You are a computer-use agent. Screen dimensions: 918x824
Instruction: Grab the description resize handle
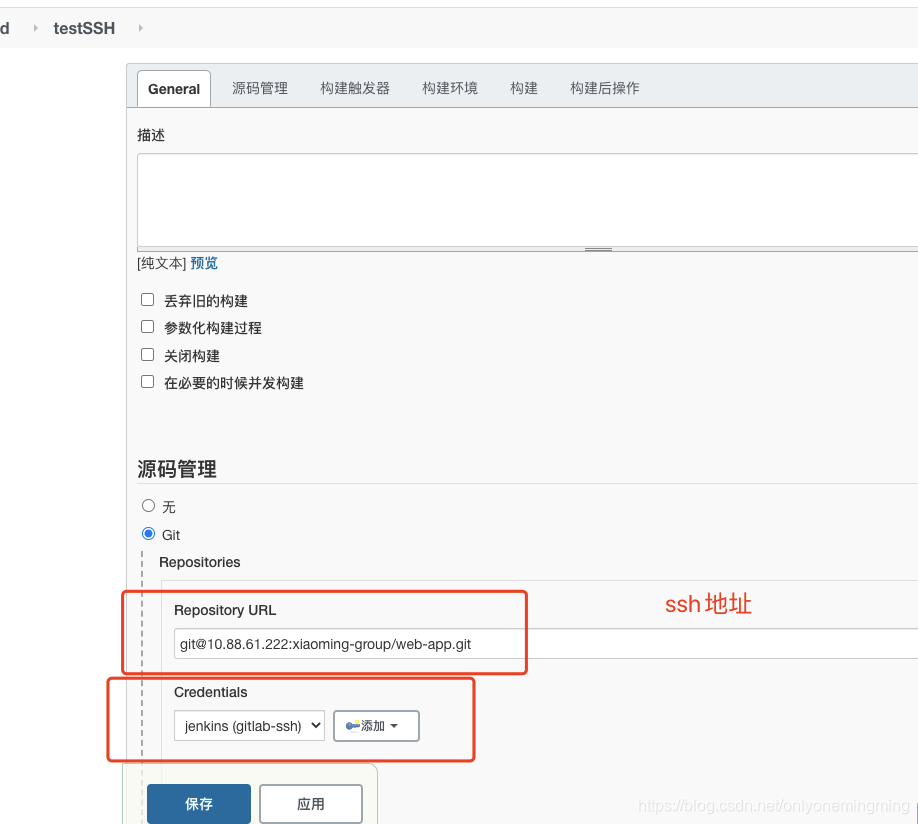click(x=598, y=249)
